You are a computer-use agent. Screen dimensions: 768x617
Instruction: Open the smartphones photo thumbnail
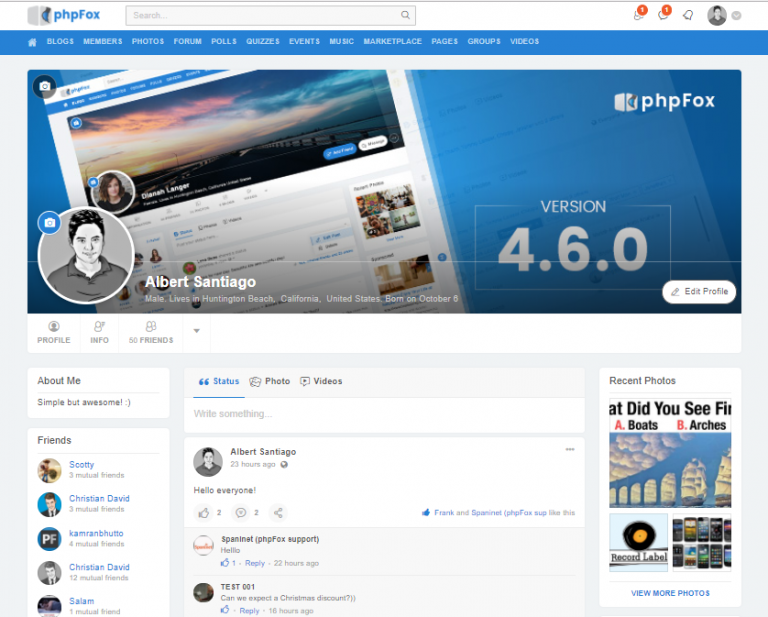(x=702, y=543)
